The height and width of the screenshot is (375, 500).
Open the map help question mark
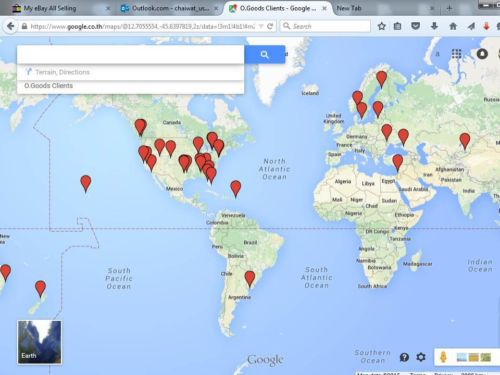tap(404, 357)
